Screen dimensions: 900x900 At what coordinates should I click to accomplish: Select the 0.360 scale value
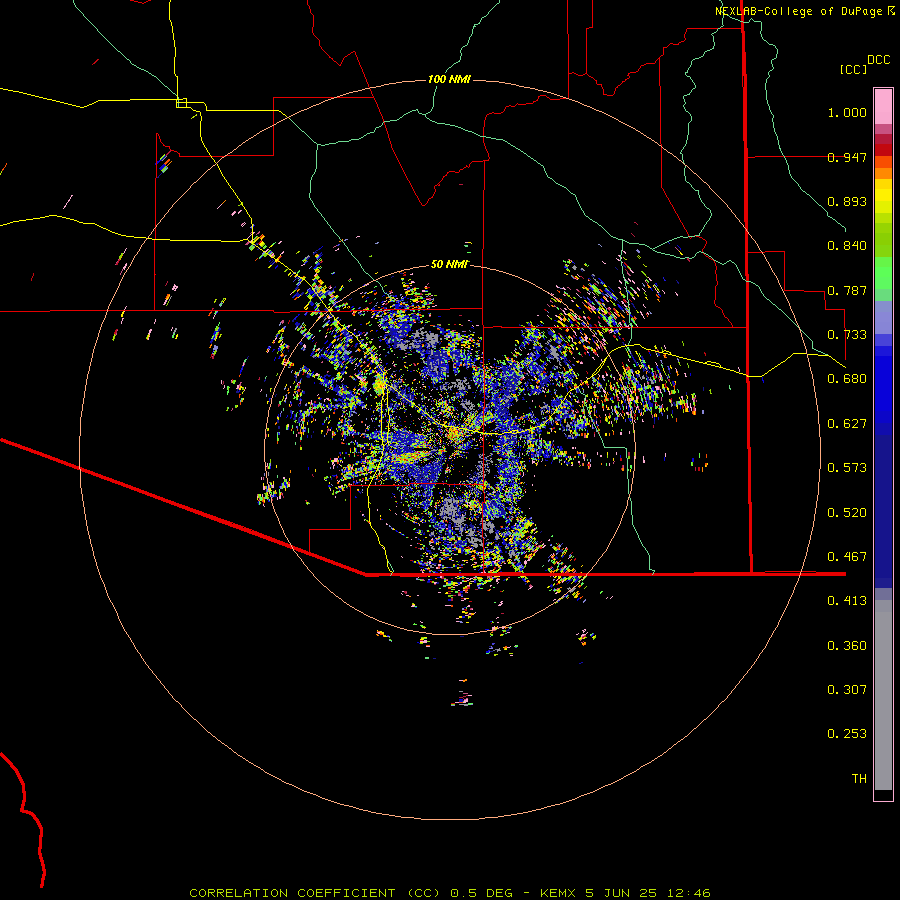(x=847, y=646)
